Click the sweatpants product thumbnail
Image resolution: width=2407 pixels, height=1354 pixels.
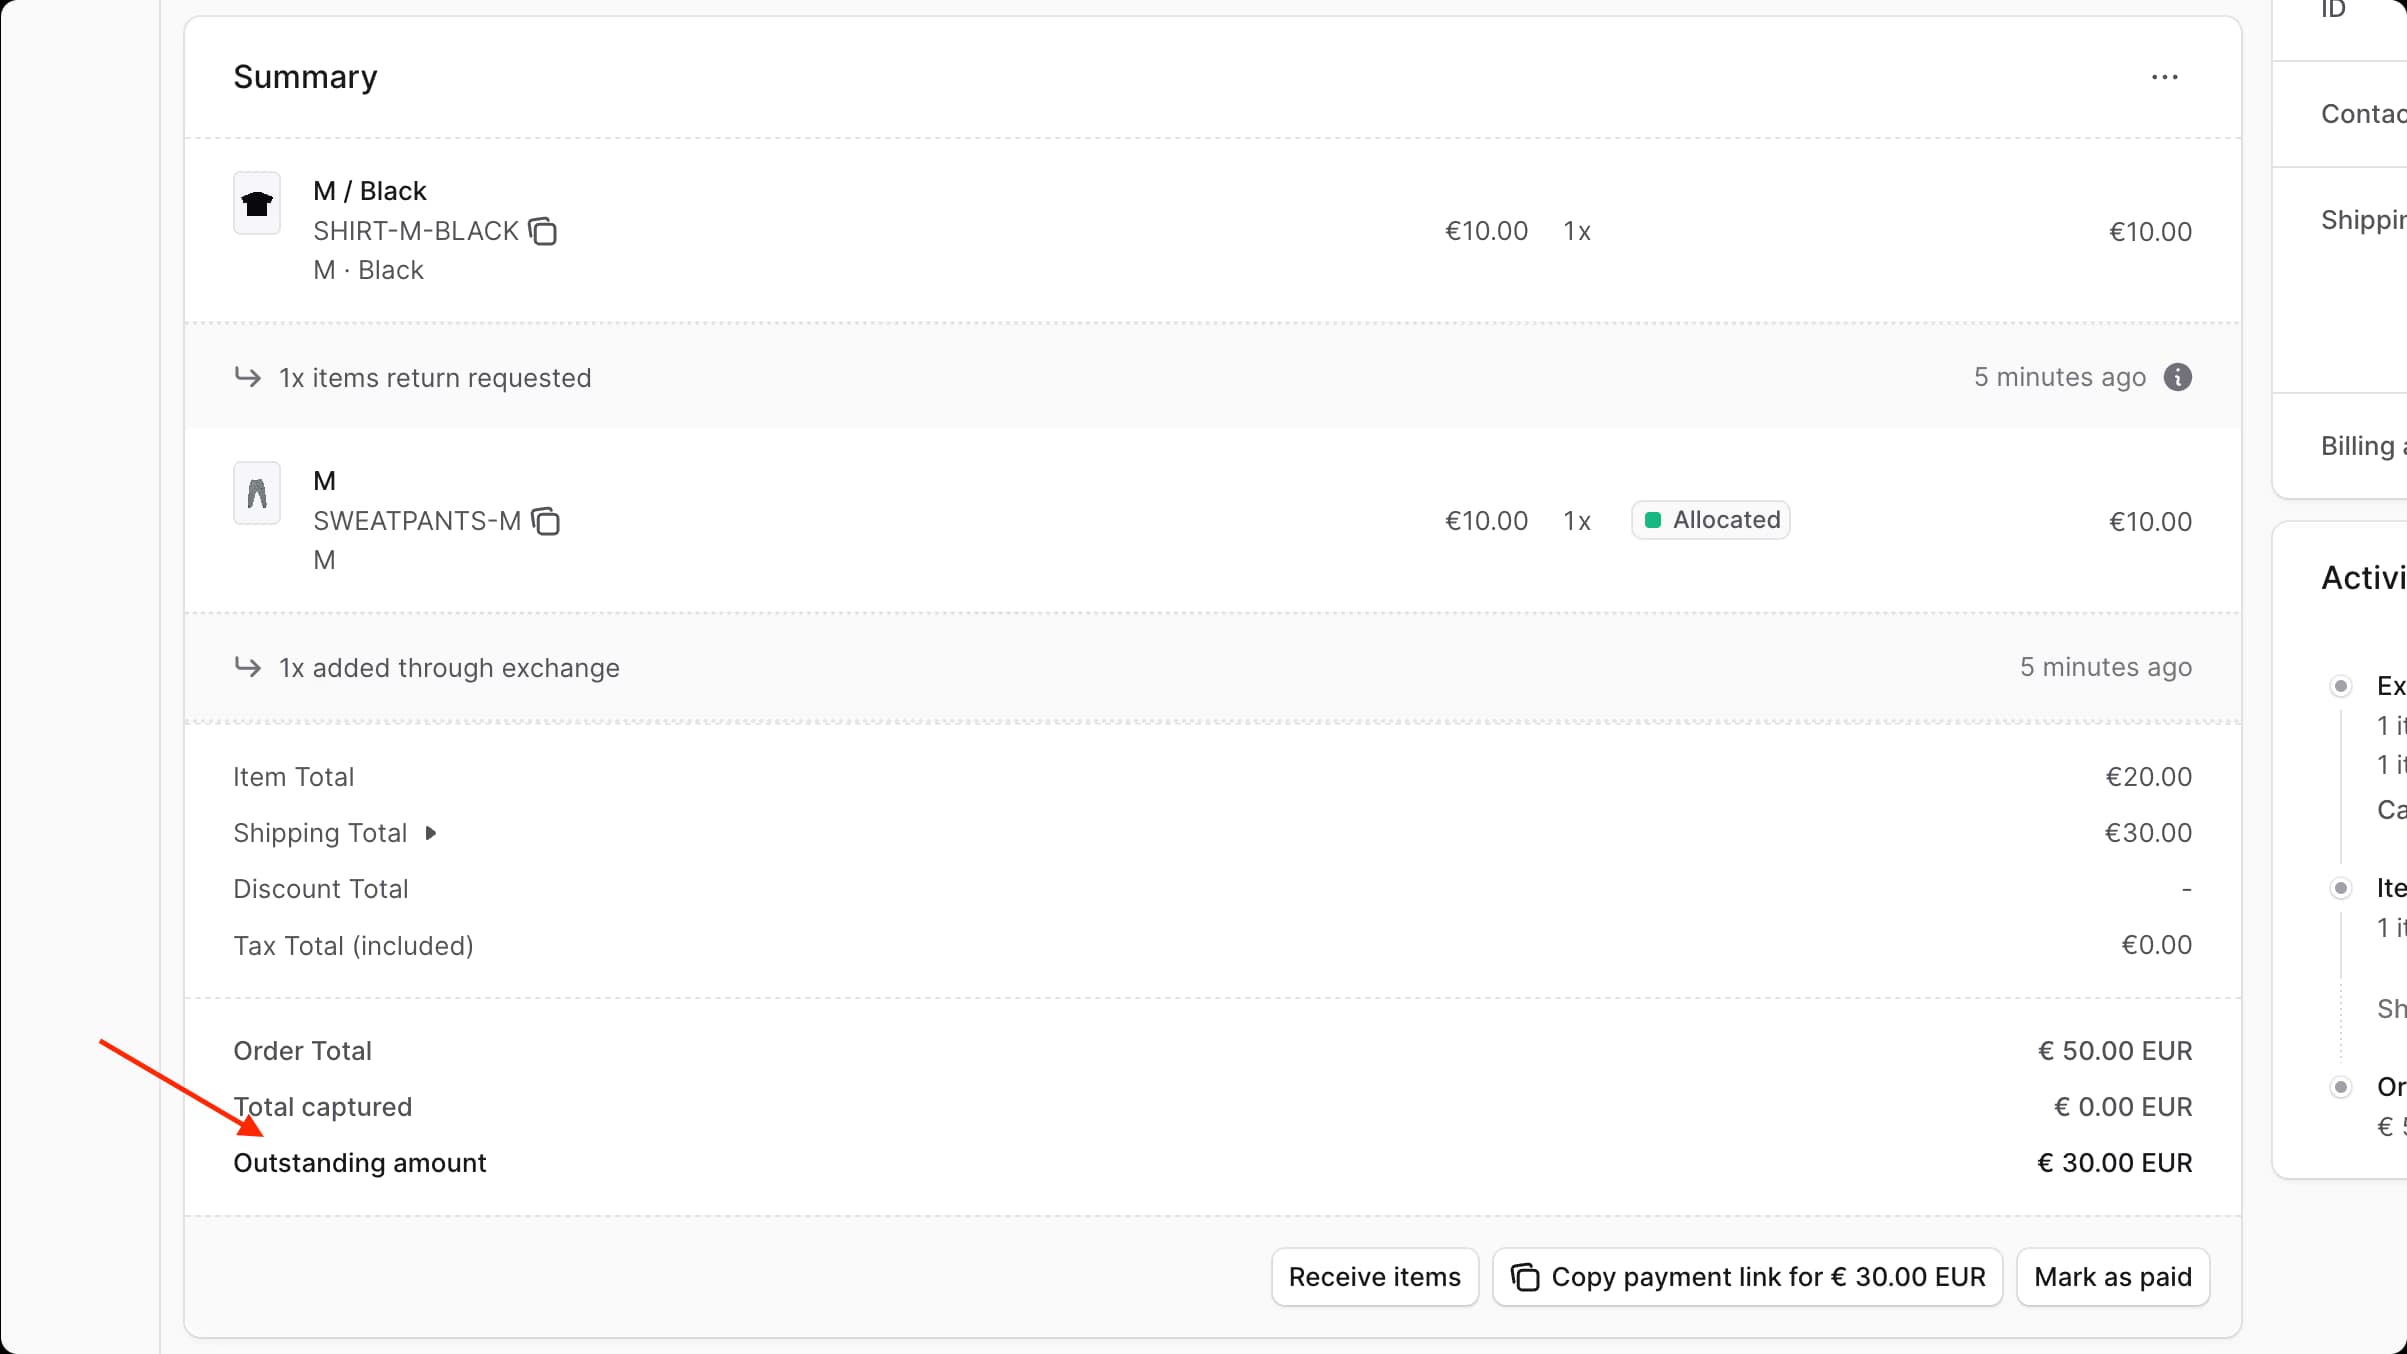tap(257, 493)
